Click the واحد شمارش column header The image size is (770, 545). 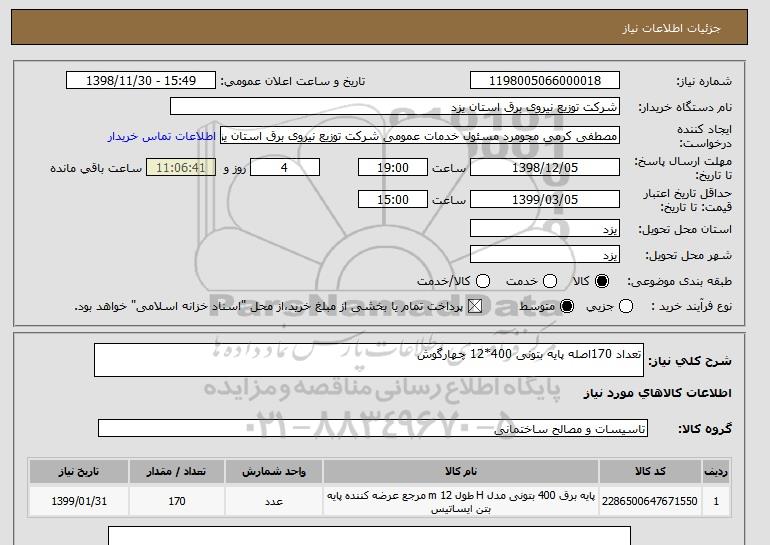[x=274, y=471]
